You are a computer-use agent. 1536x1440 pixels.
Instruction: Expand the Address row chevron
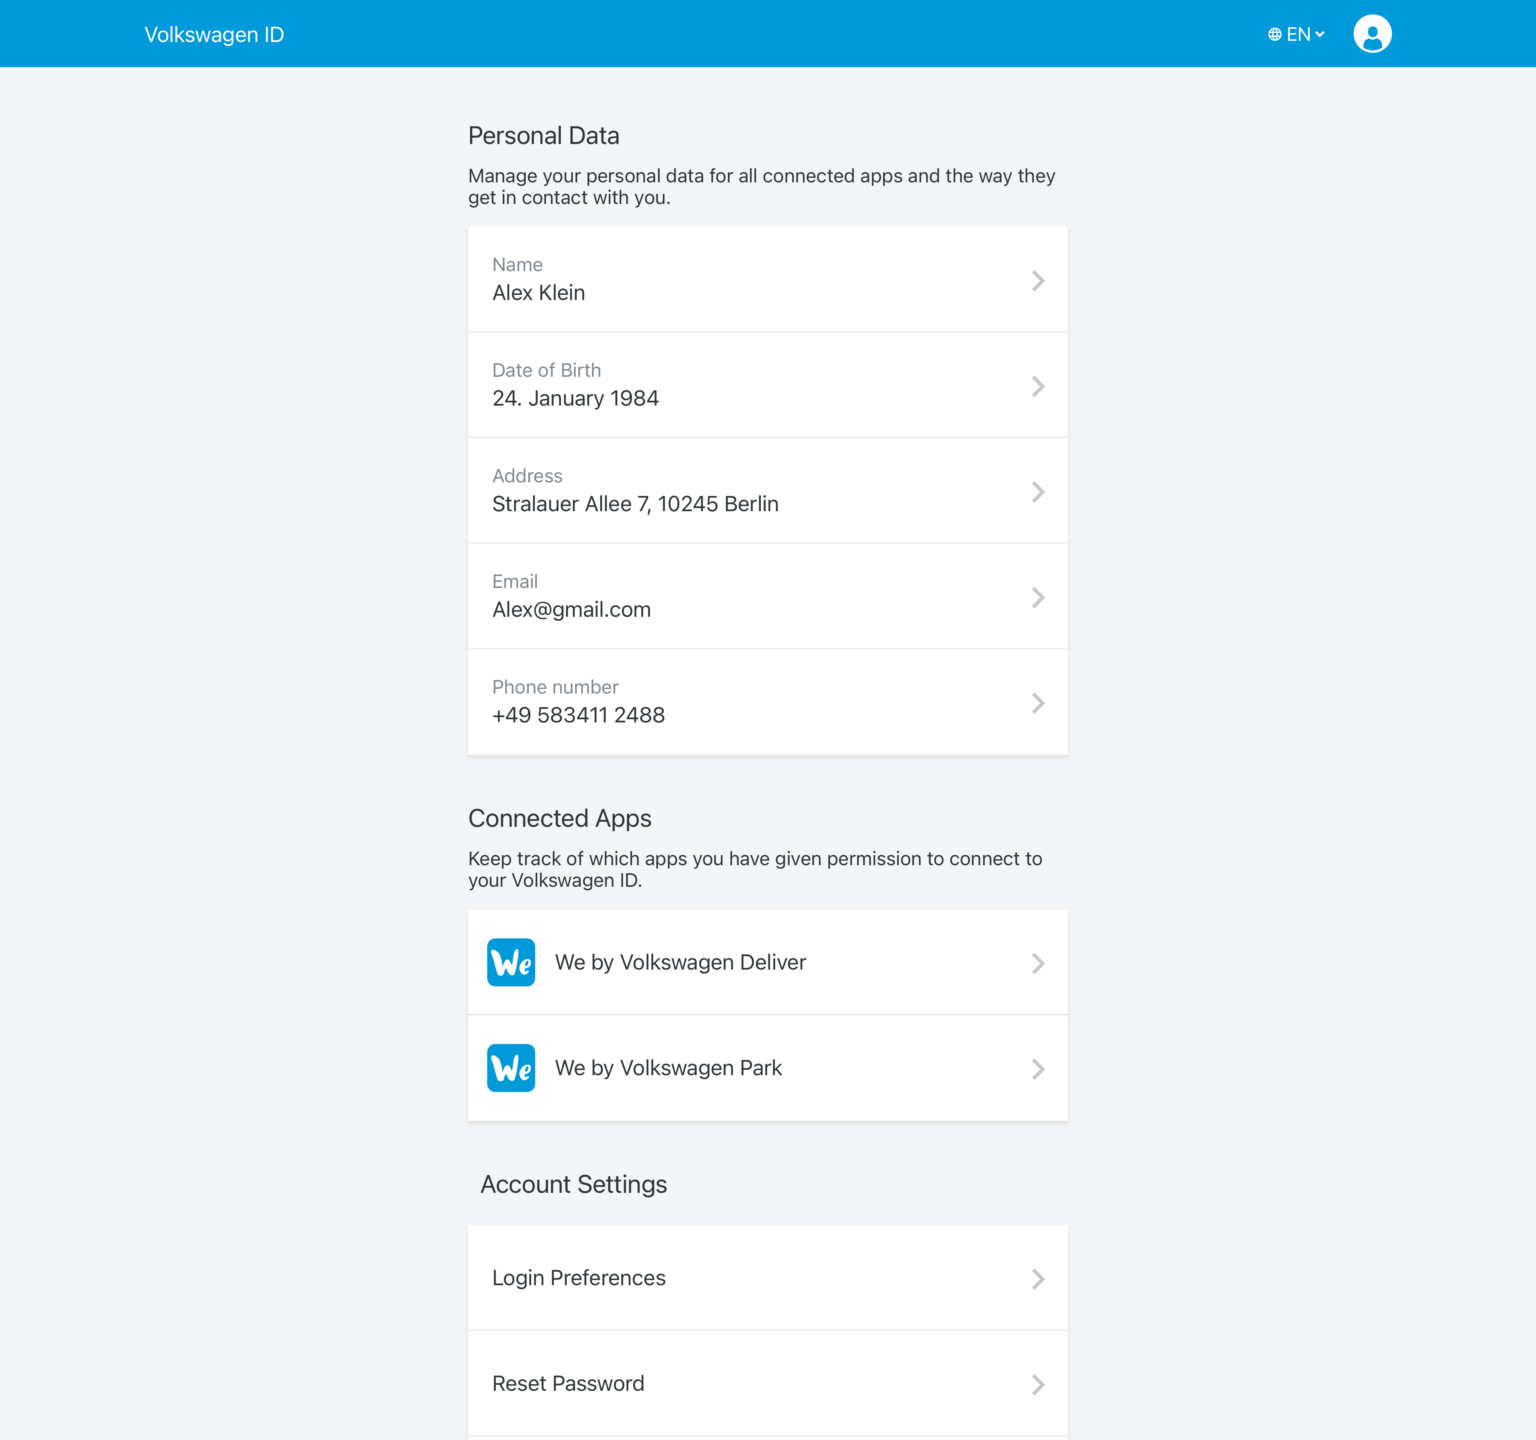tap(1038, 492)
